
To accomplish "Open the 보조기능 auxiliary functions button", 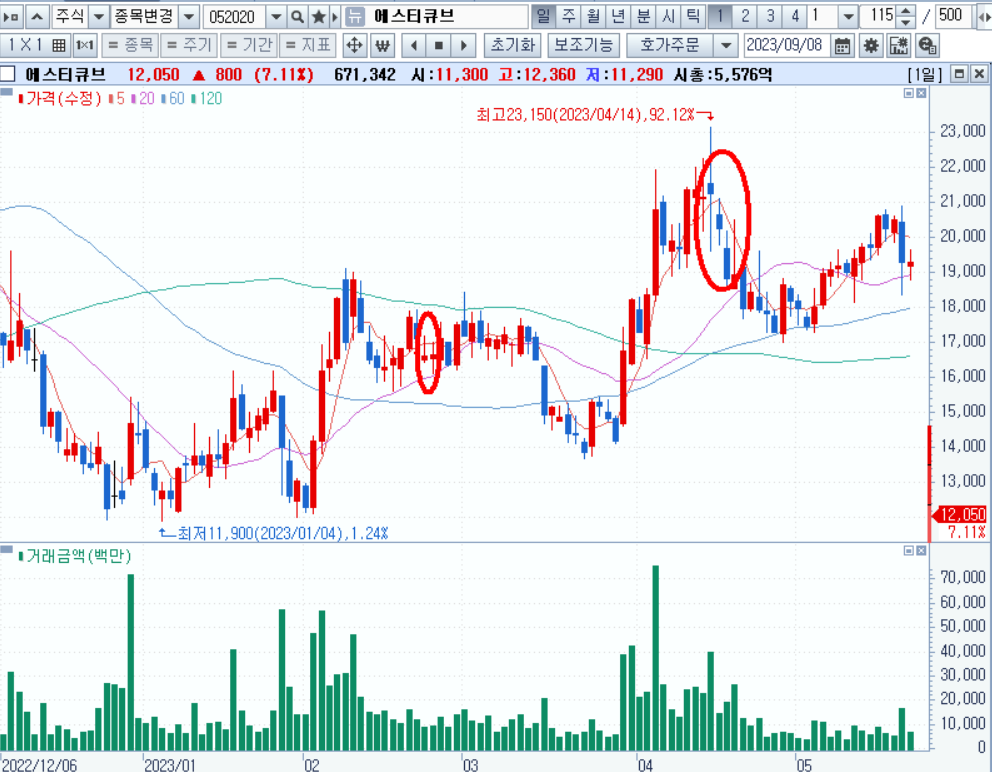I will [583, 46].
